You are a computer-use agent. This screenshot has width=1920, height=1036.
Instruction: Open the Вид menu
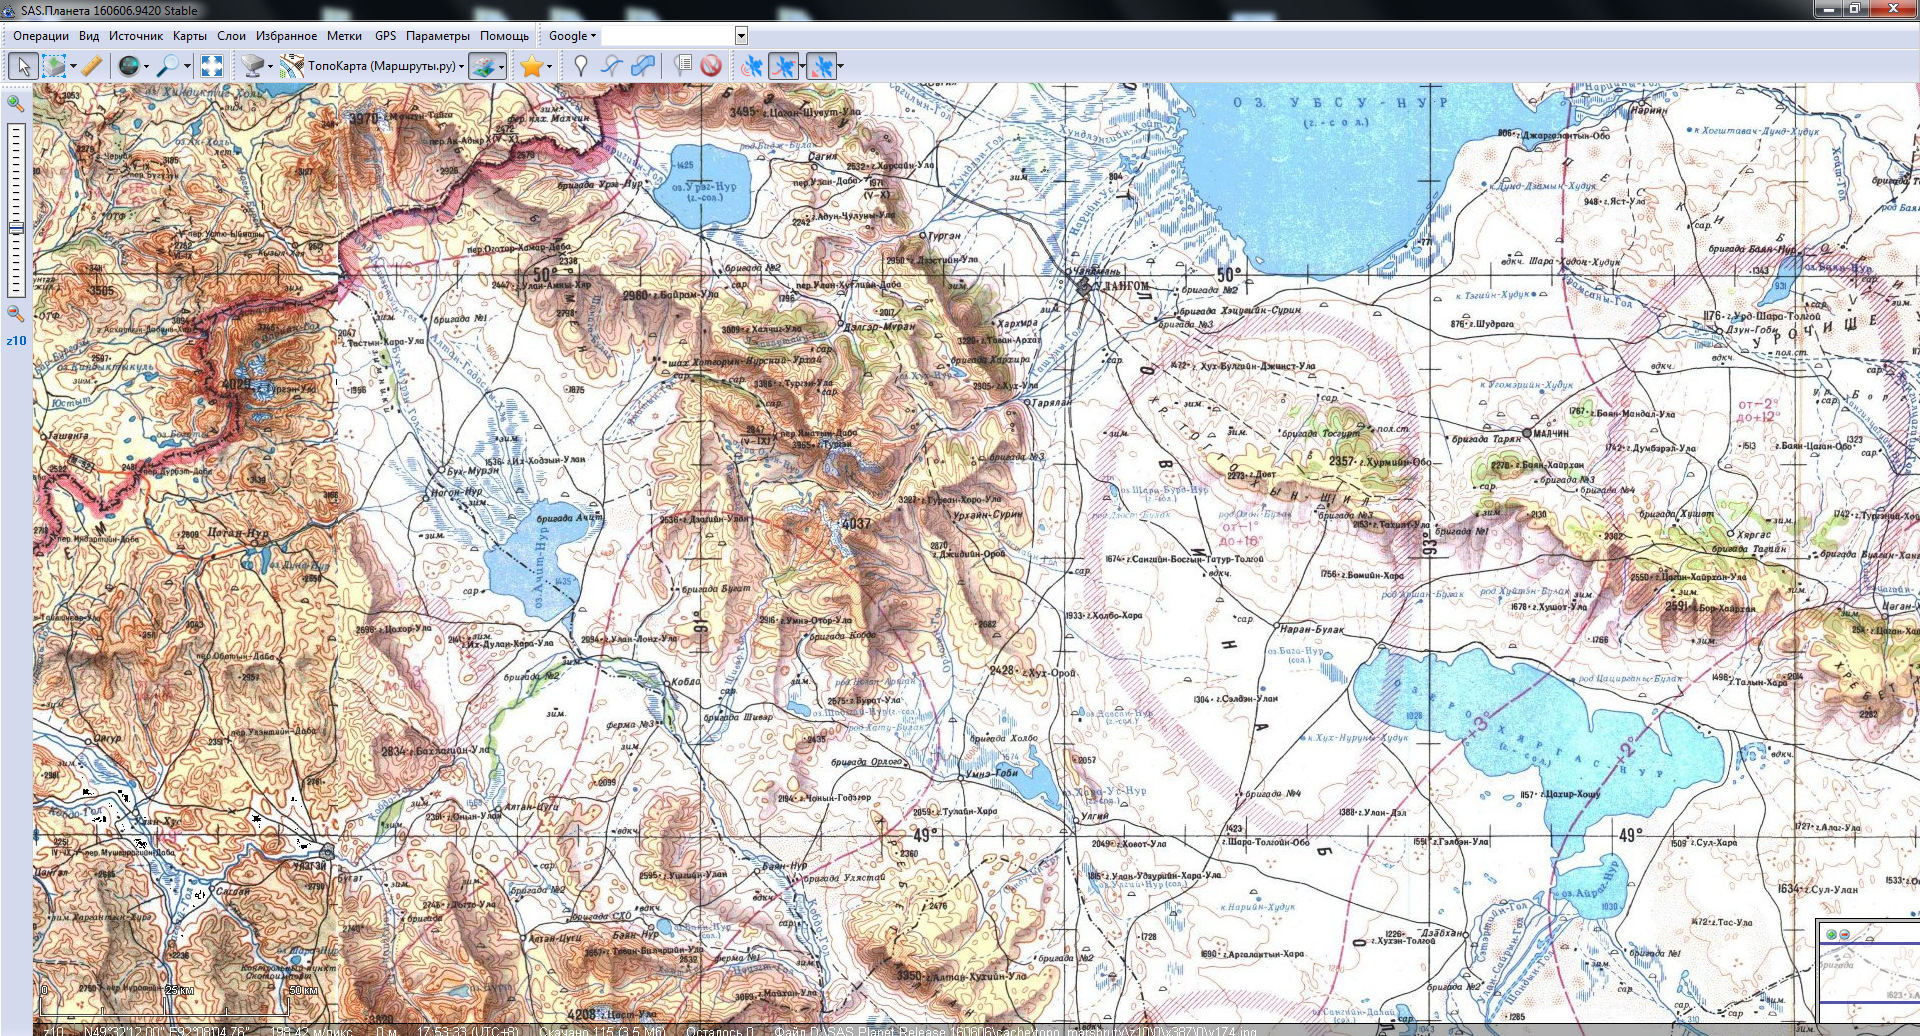[x=89, y=36]
